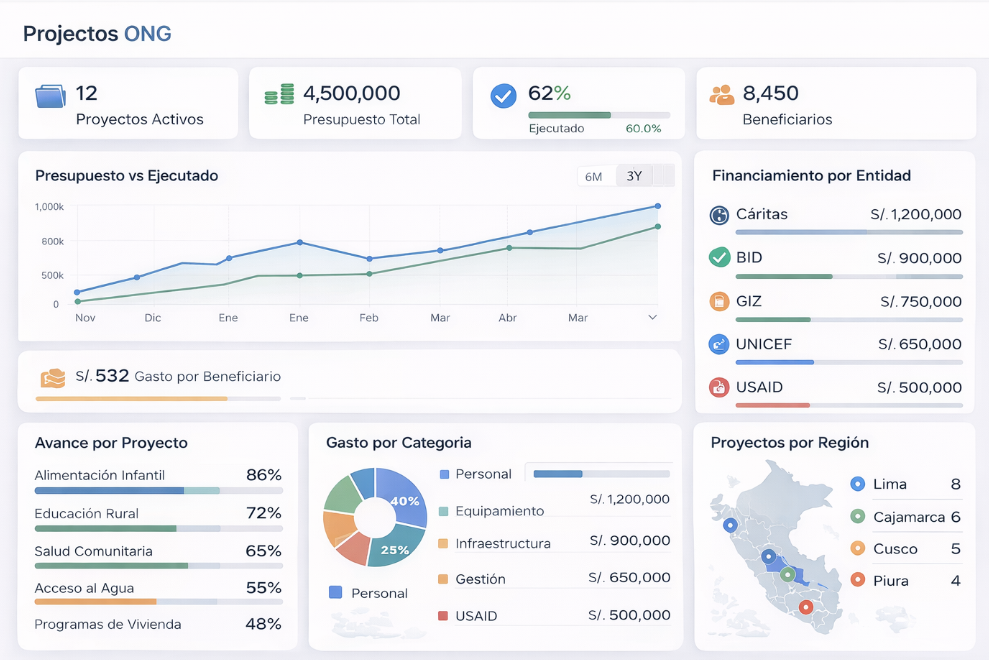Click the red USAID entity icon
The image size is (989, 660).
pyautogui.click(x=720, y=387)
